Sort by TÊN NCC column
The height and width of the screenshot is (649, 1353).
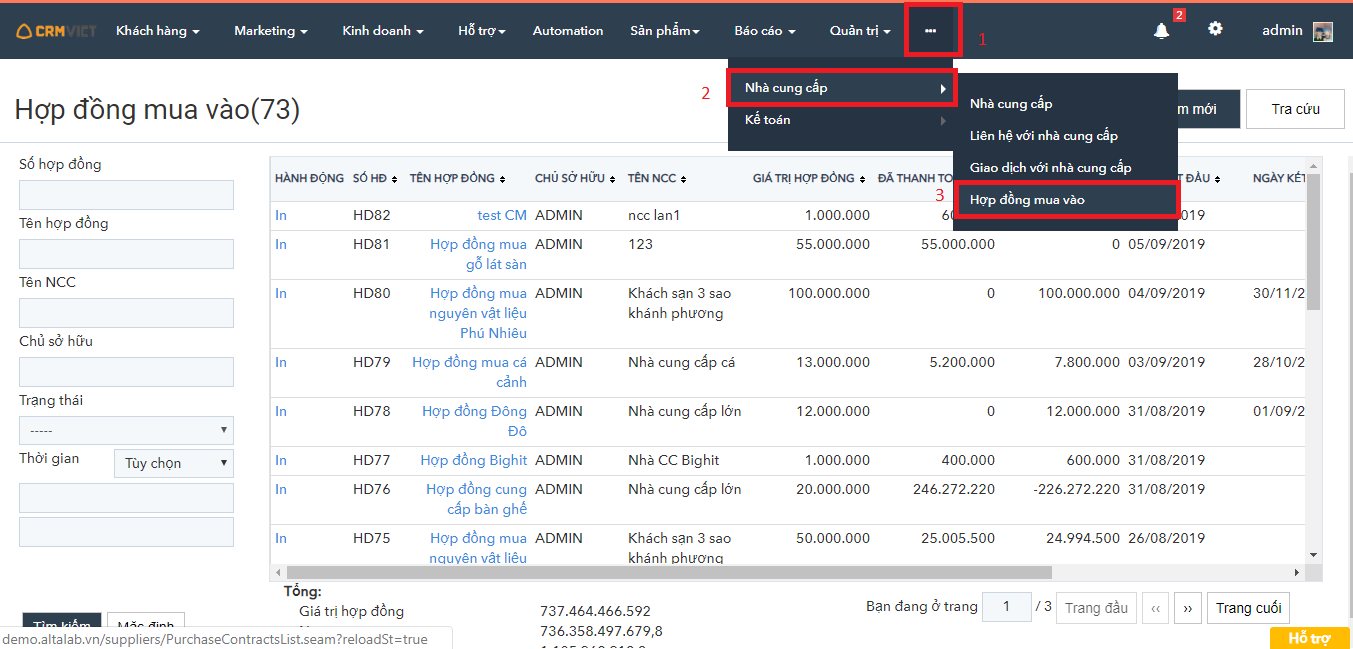point(657,178)
